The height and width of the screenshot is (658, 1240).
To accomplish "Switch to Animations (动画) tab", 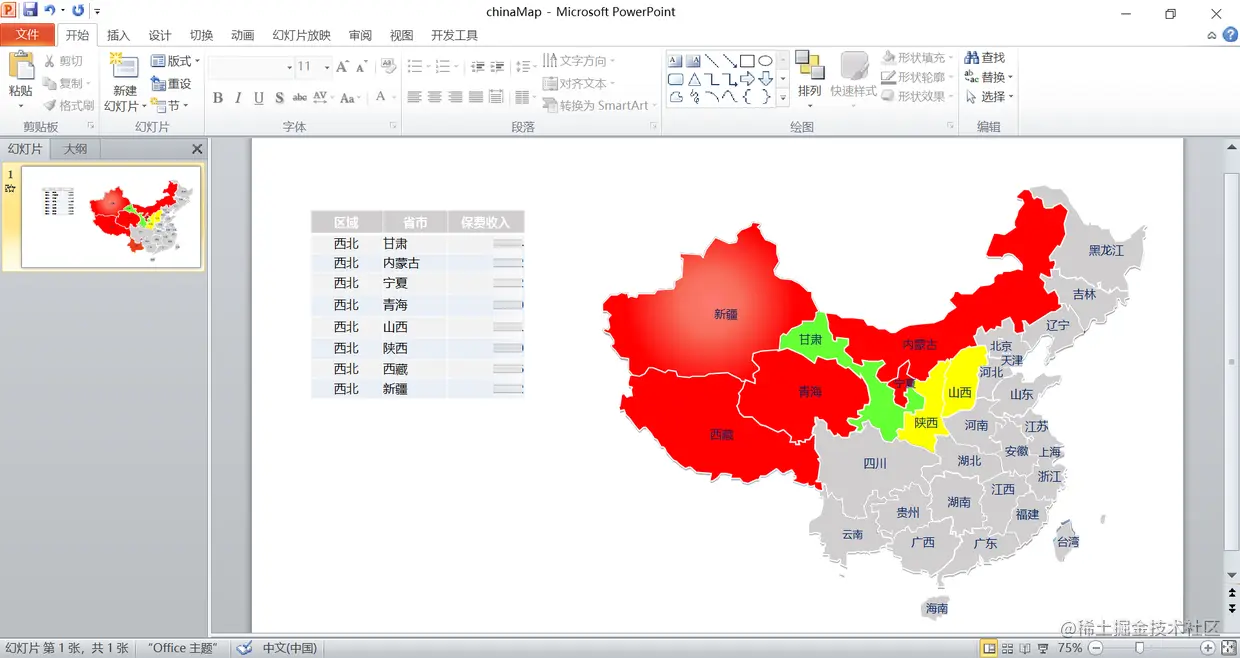I will point(243,35).
